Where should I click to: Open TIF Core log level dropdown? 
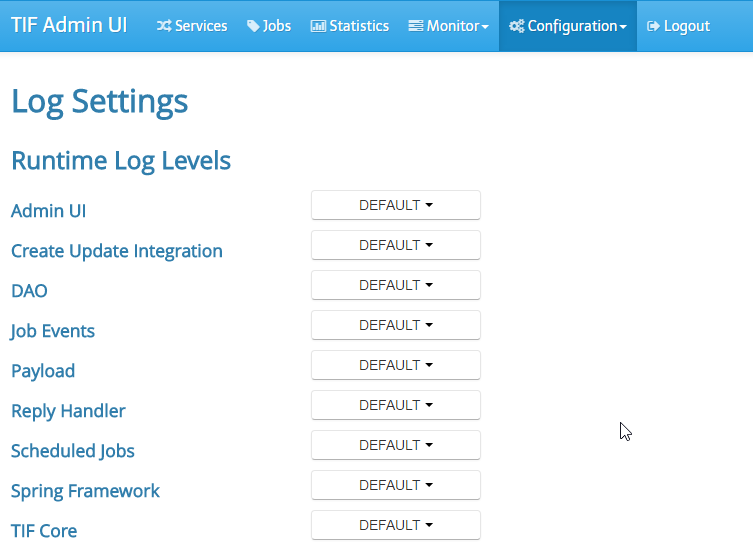coord(396,525)
